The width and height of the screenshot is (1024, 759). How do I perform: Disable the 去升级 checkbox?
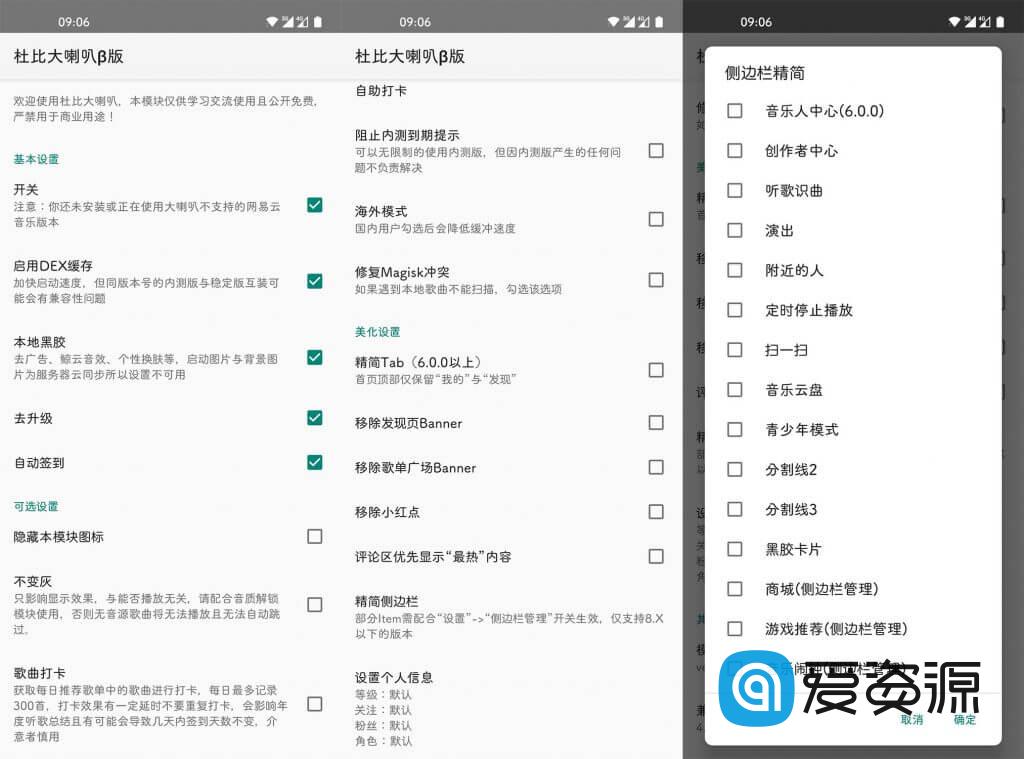coord(314,419)
